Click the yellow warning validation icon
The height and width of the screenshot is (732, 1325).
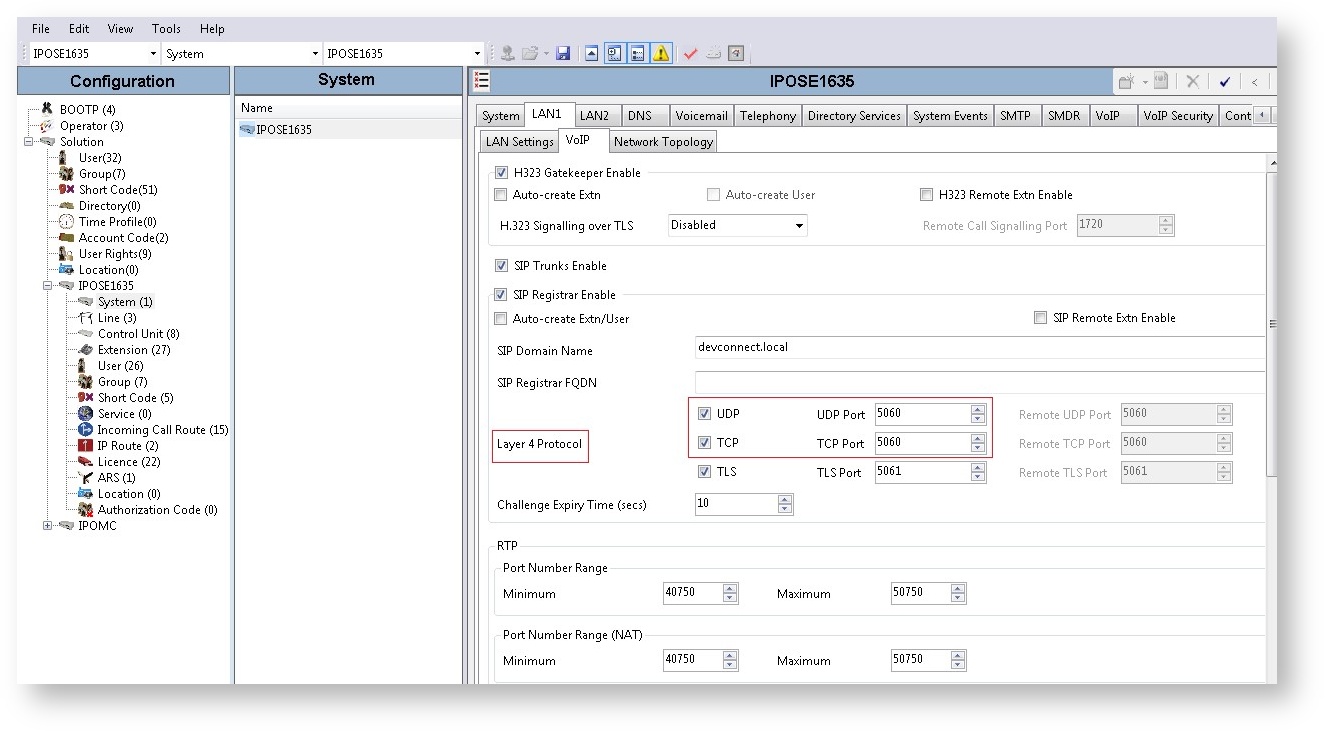[x=661, y=53]
